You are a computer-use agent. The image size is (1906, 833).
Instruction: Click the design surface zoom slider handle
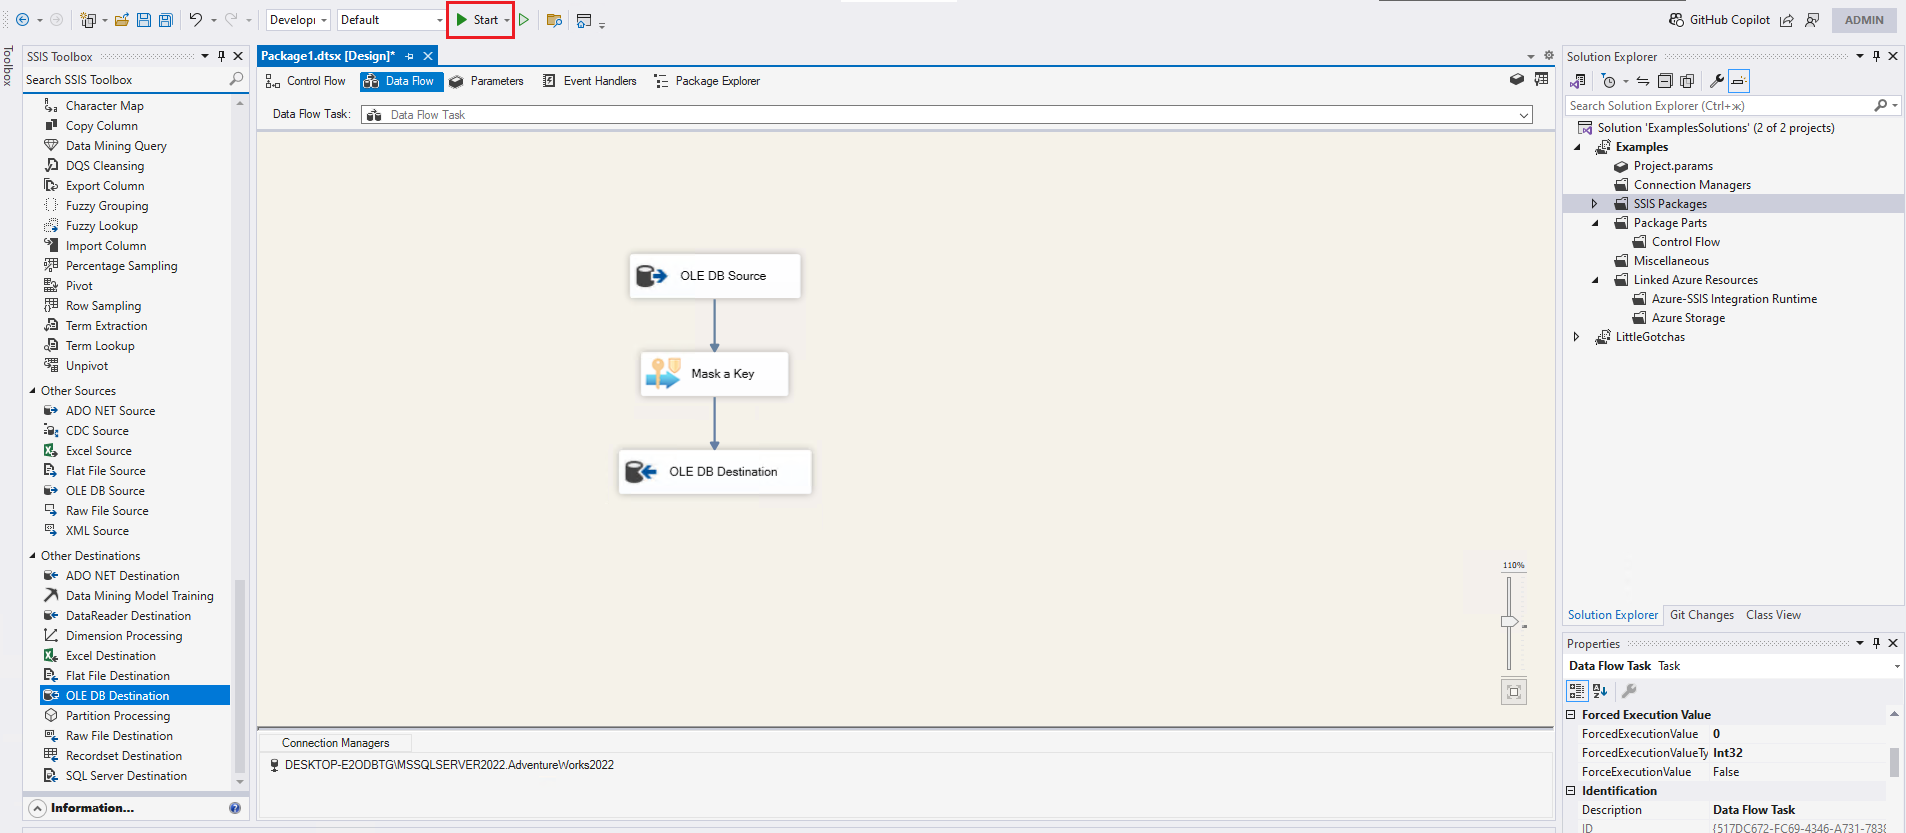[1509, 622]
